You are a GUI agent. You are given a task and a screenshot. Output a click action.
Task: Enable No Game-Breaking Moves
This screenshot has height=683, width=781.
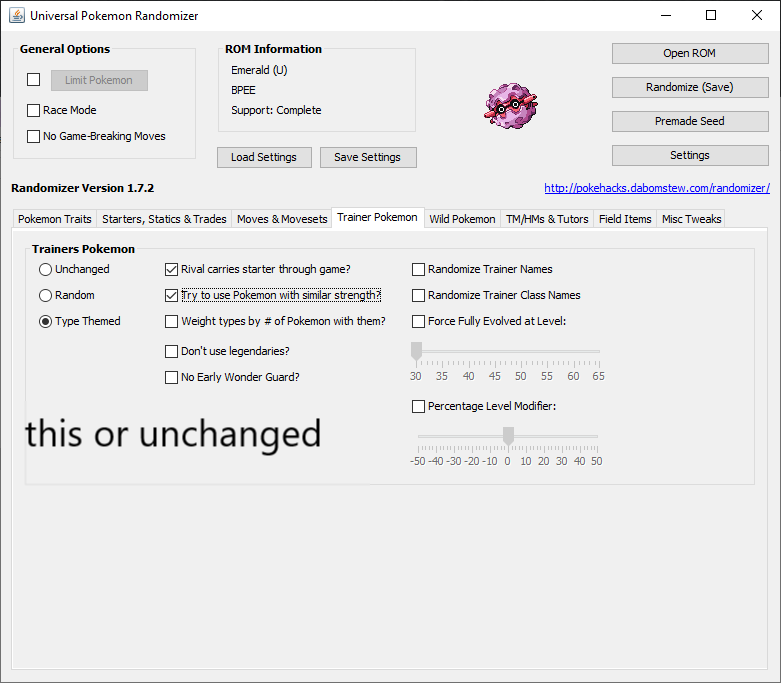coord(33,136)
